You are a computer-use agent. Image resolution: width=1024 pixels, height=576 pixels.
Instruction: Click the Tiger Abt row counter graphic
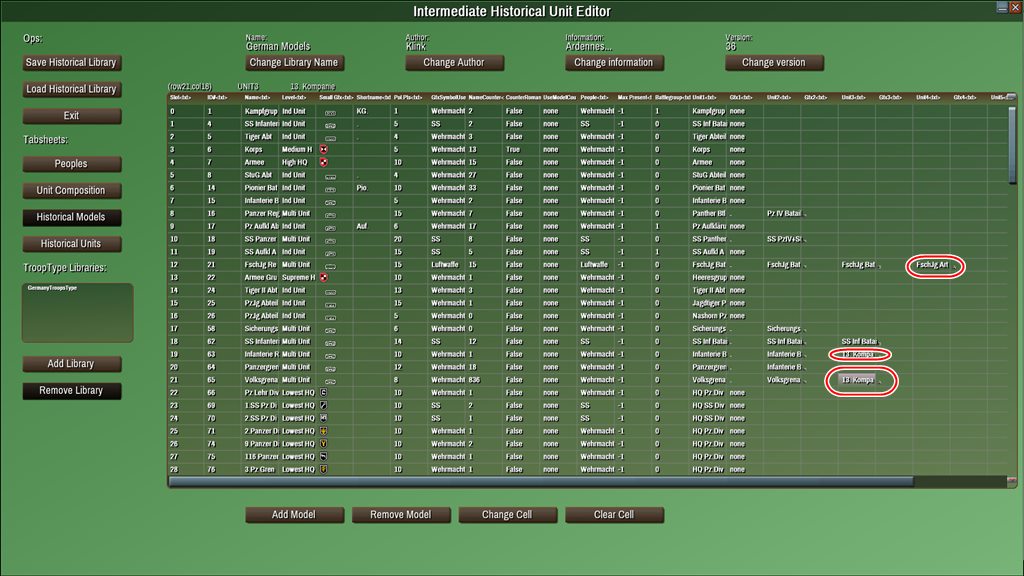click(330, 138)
